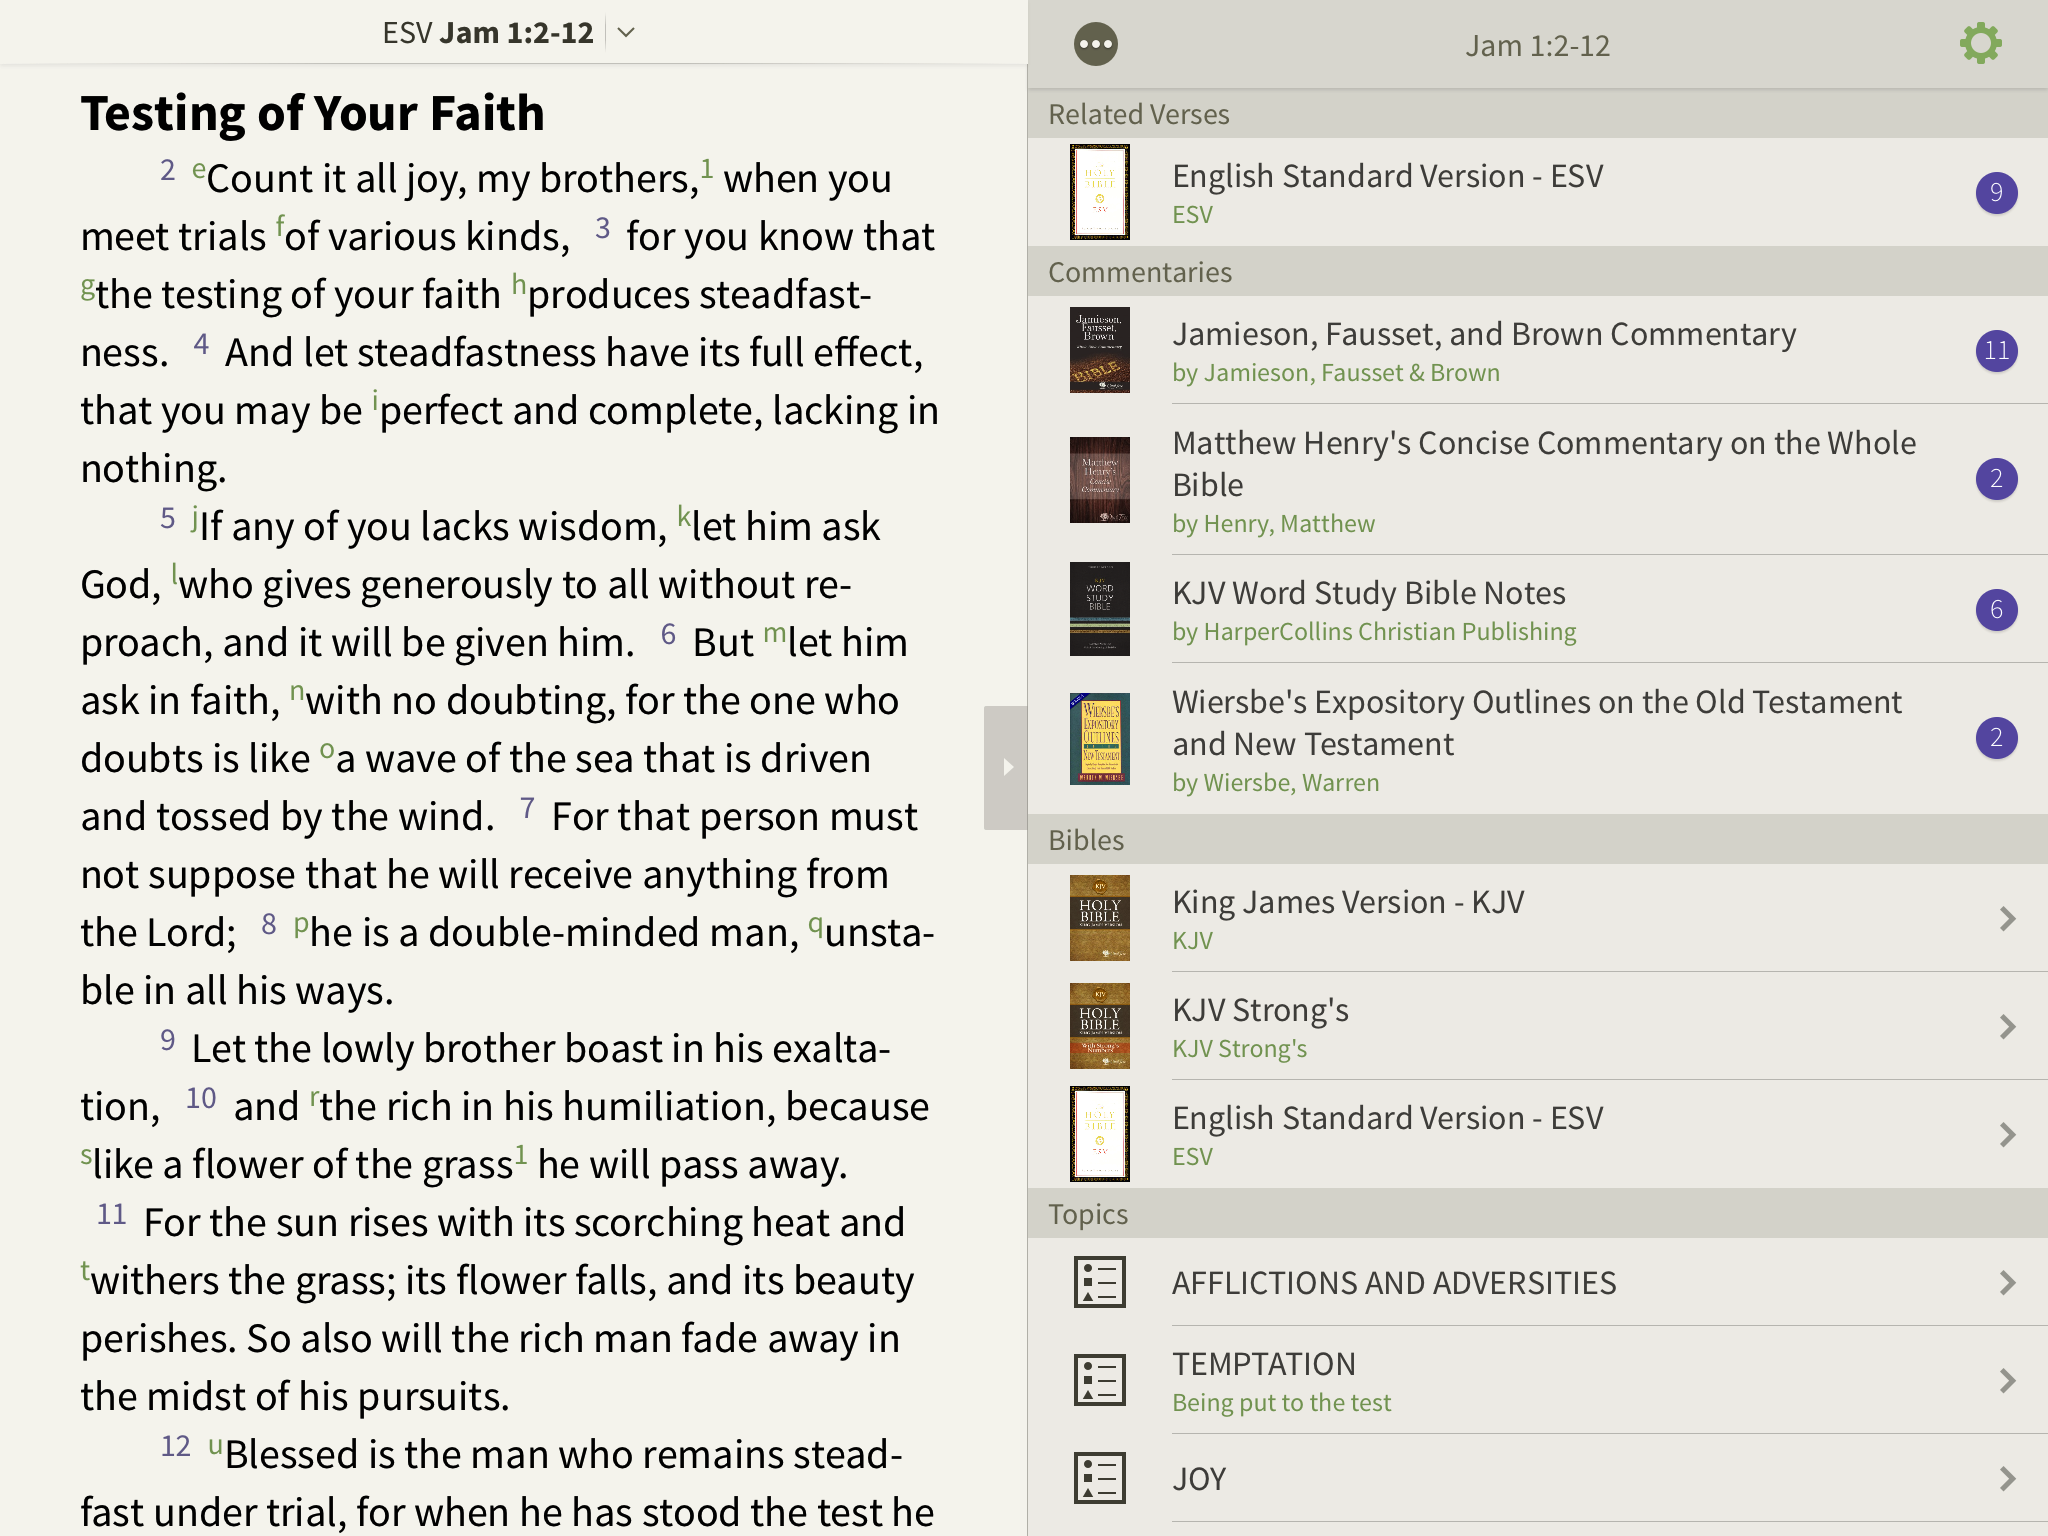The width and height of the screenshot is (2048, 1536).
Task: Tap the 2 badge for Wiersbe's Outlines
Action: click(x=1996, y=738)
